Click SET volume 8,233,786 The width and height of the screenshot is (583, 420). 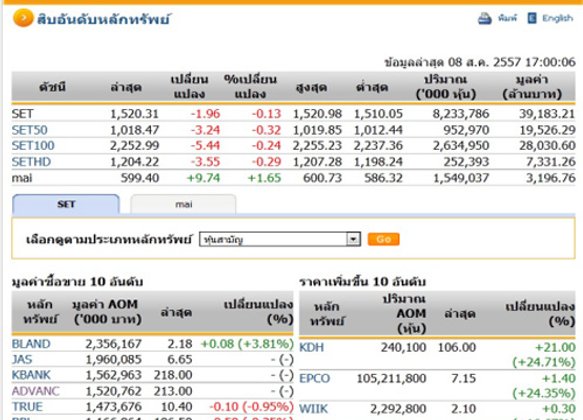pyautogui.click(x=461, y=114)
